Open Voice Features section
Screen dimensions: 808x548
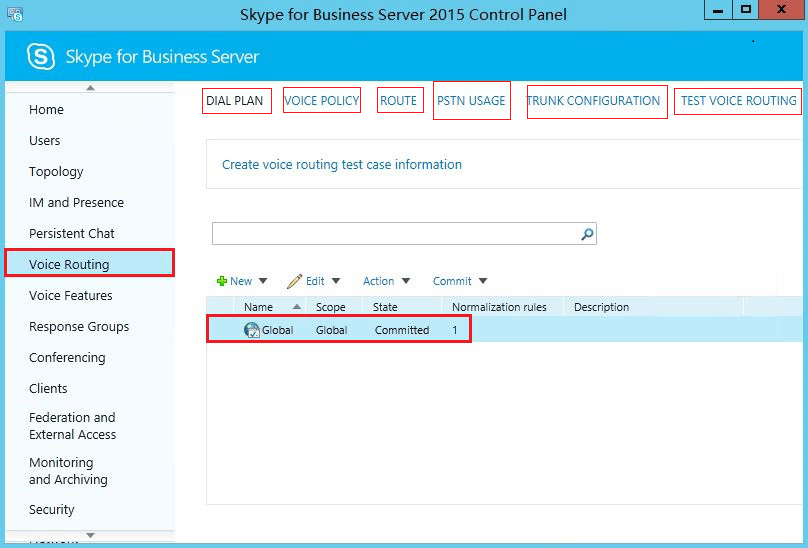tap(71, 295)
